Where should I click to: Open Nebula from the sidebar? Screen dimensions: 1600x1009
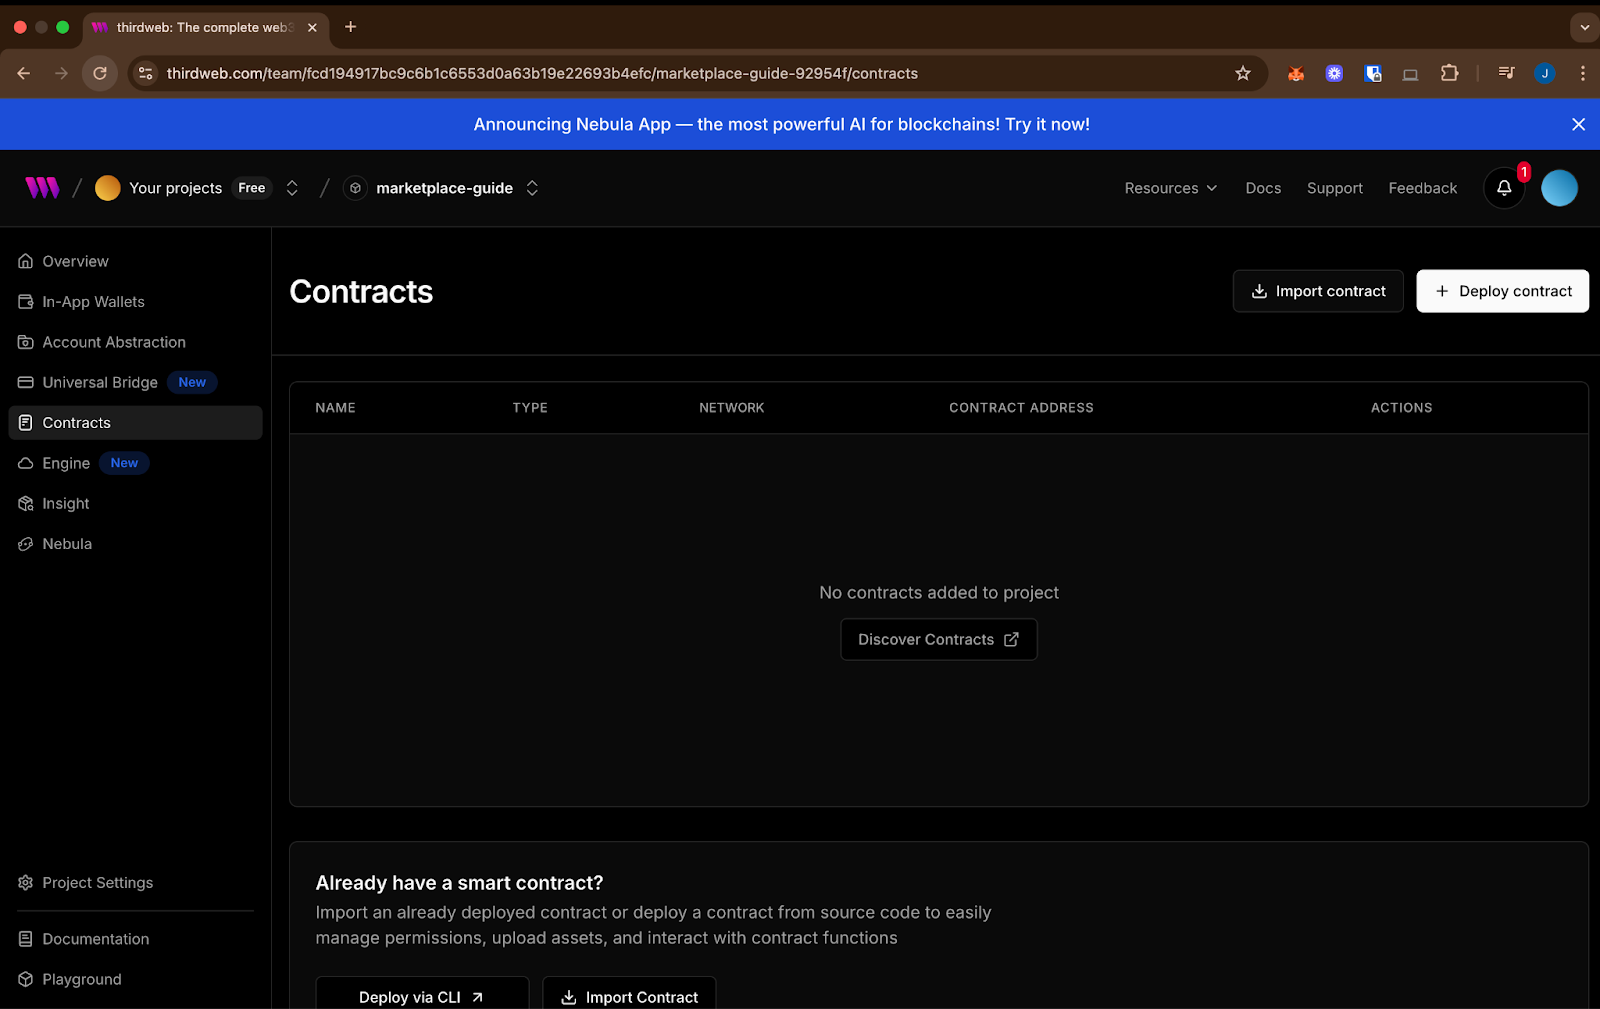point(67,543)
